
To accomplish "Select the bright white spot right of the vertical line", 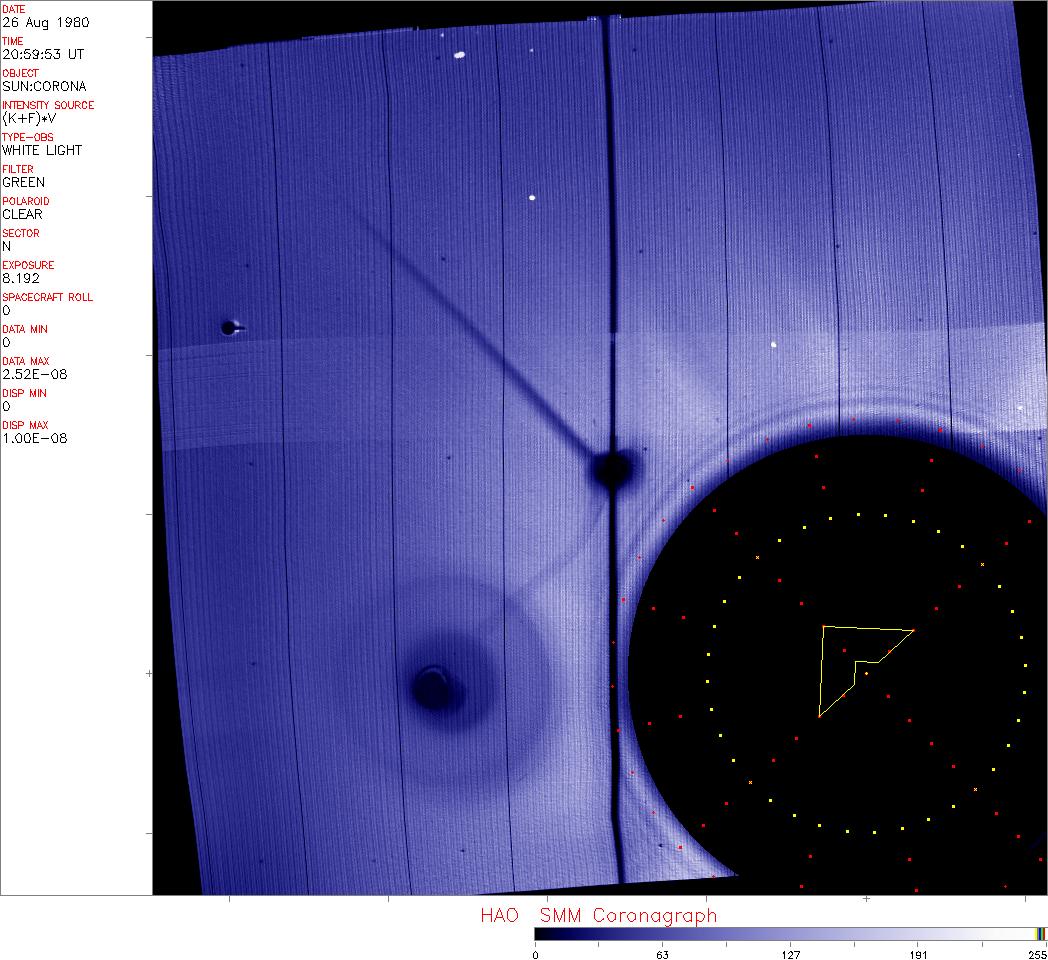I will point(773,345).
